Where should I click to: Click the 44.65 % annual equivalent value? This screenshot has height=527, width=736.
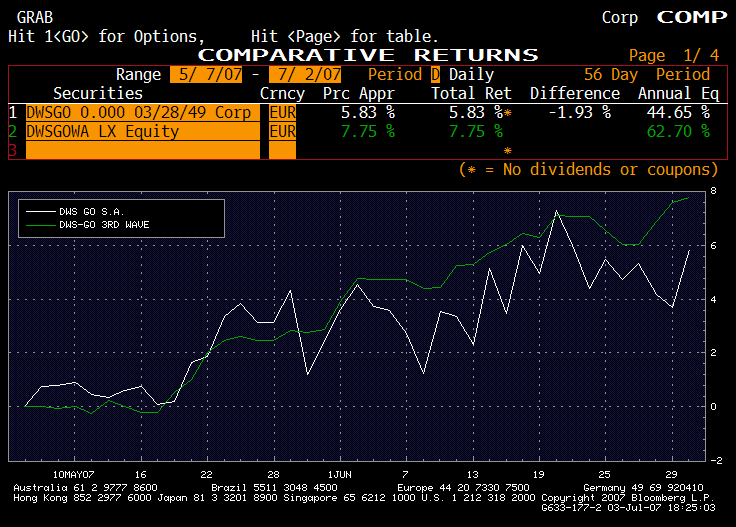pos(678,113)
